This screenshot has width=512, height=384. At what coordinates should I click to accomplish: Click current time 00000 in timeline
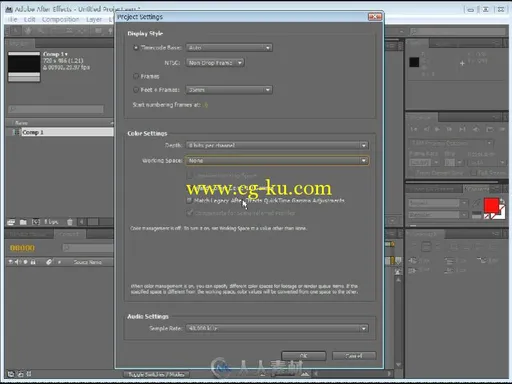pyautogui.click(x=22, y=248)
